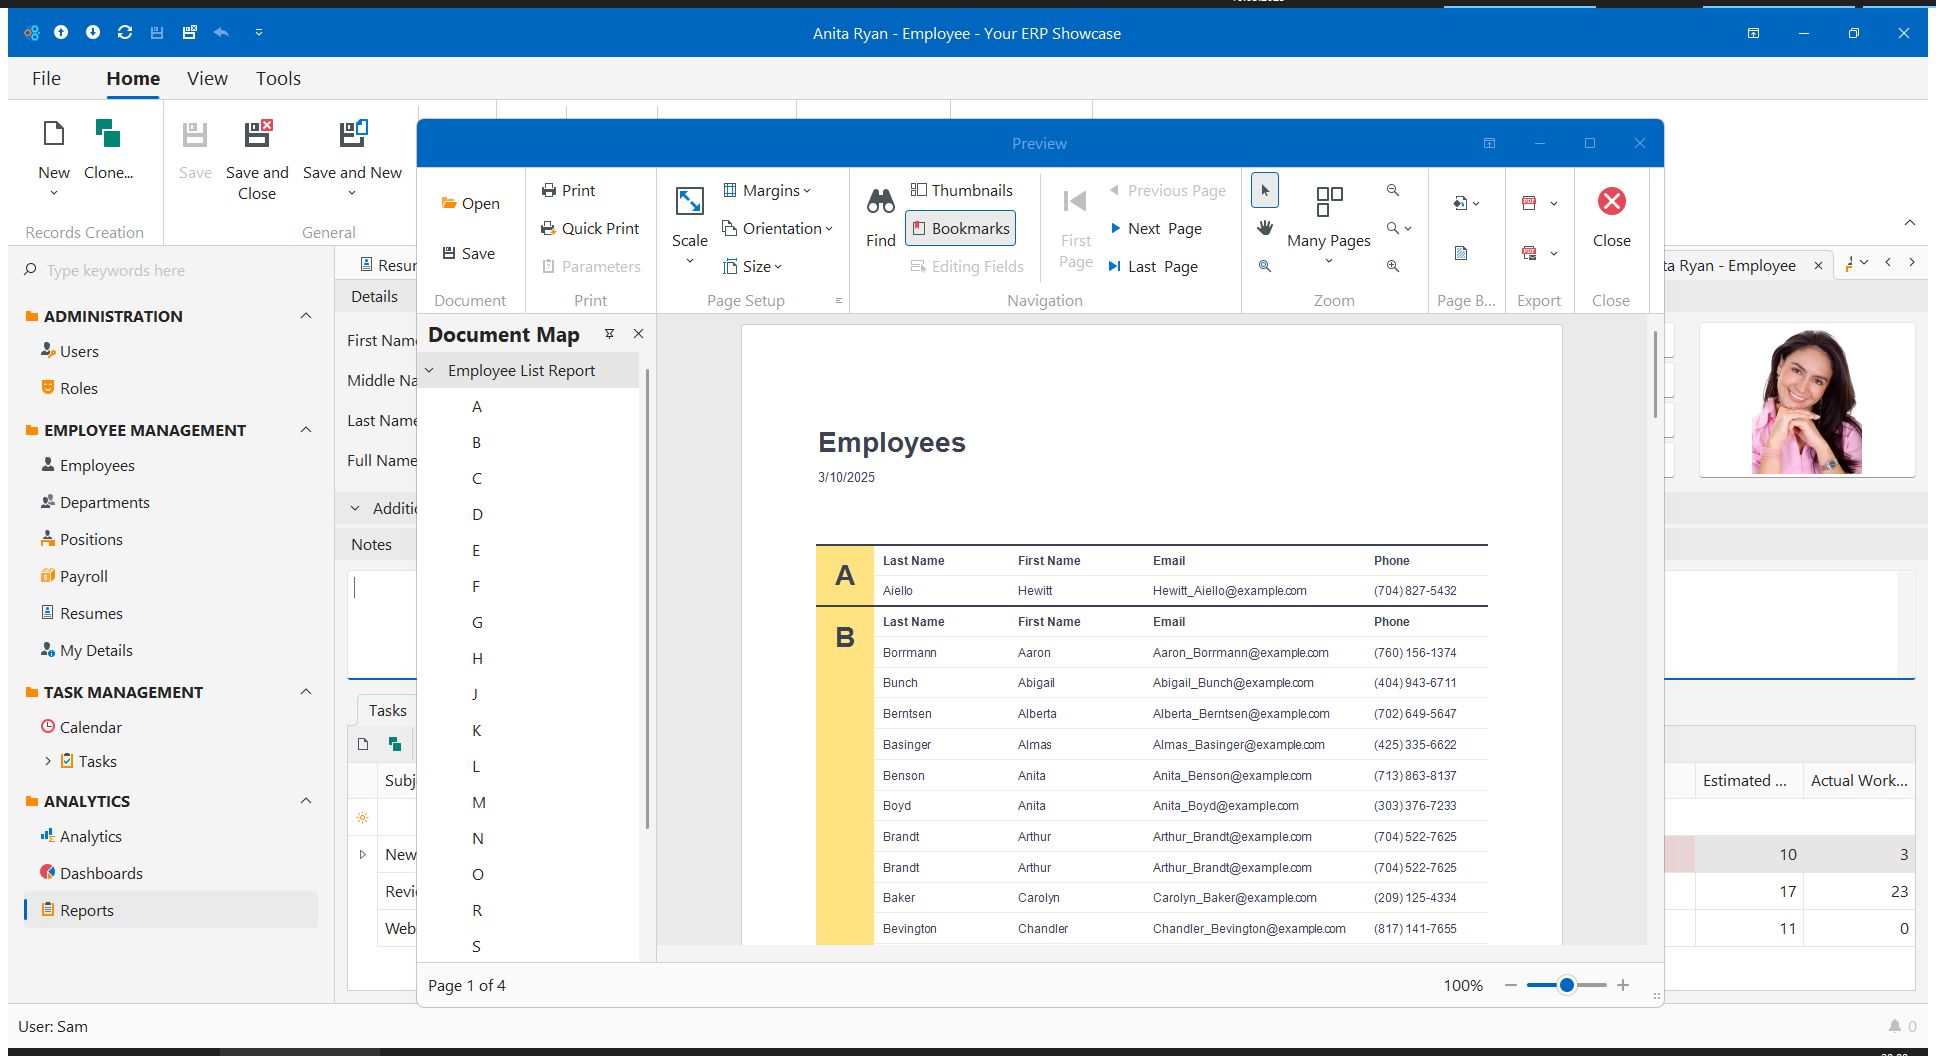Adjust the zoom slider handle
The width and height of the screenshot is (1936, 1056).
[1567, 985]
